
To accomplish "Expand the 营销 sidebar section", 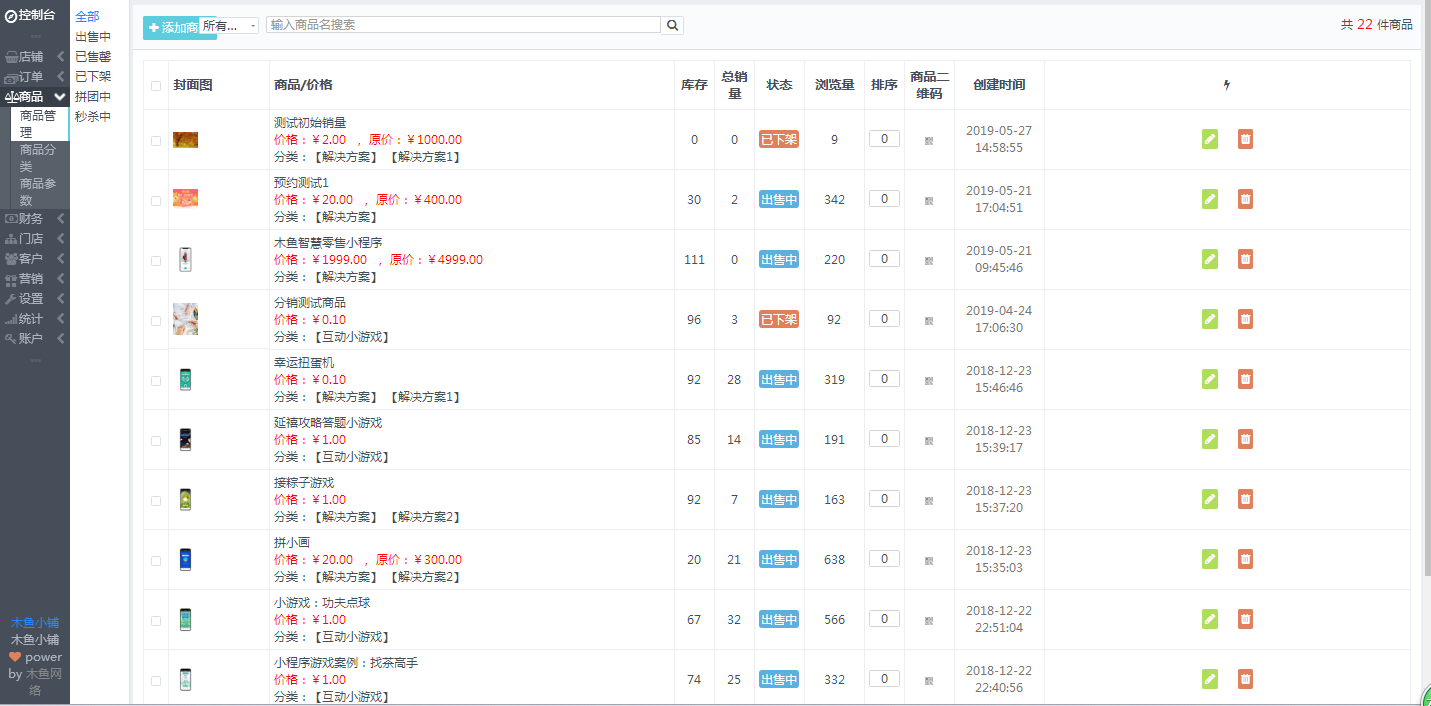I will (x=34, y=278).
